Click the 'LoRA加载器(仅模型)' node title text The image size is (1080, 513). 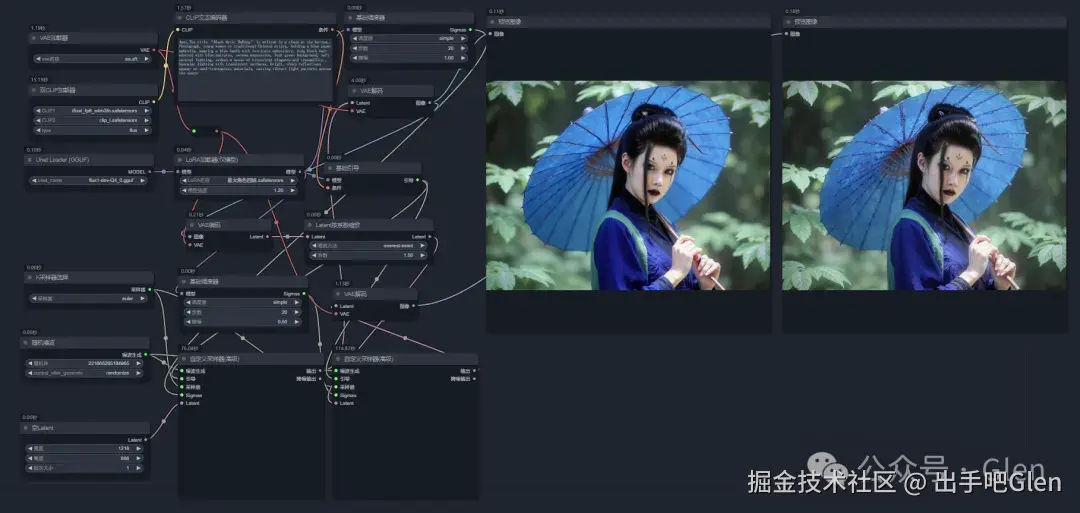214,160
